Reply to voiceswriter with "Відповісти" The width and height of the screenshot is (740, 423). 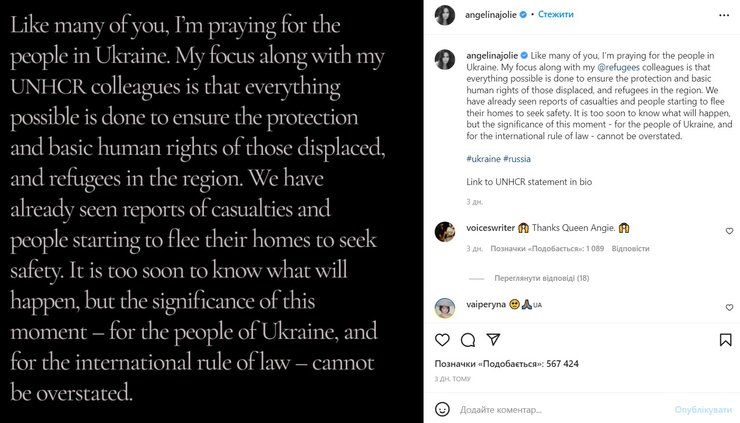click(629, 248)
